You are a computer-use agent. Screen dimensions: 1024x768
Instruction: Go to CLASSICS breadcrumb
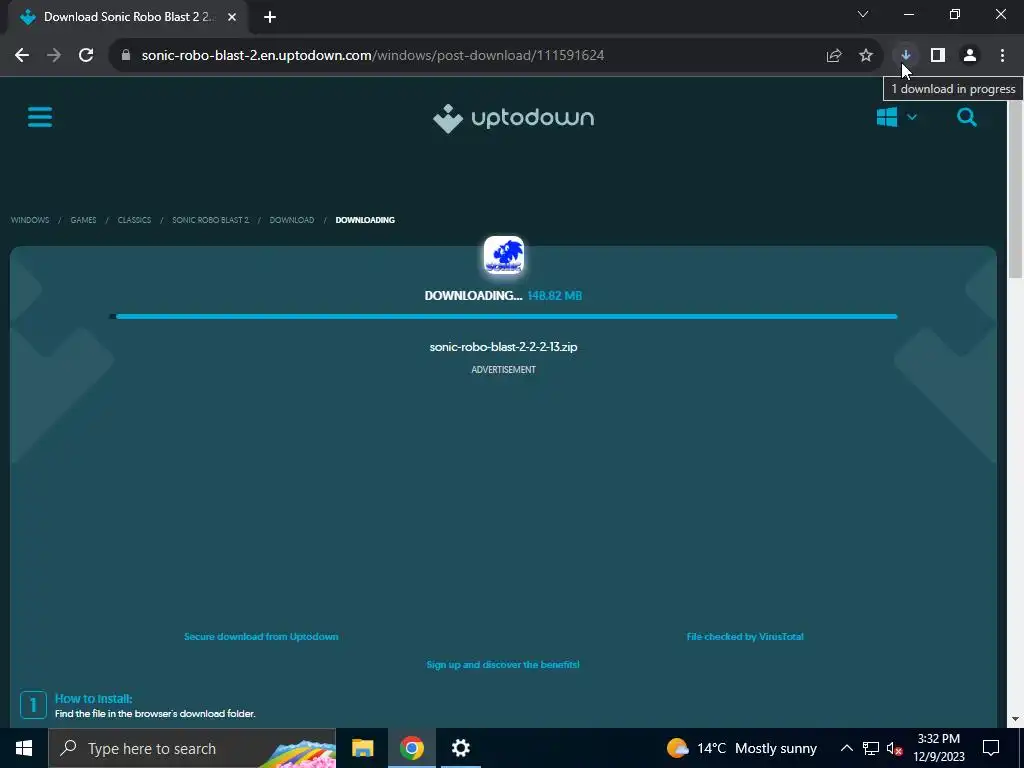click(134, 220)
